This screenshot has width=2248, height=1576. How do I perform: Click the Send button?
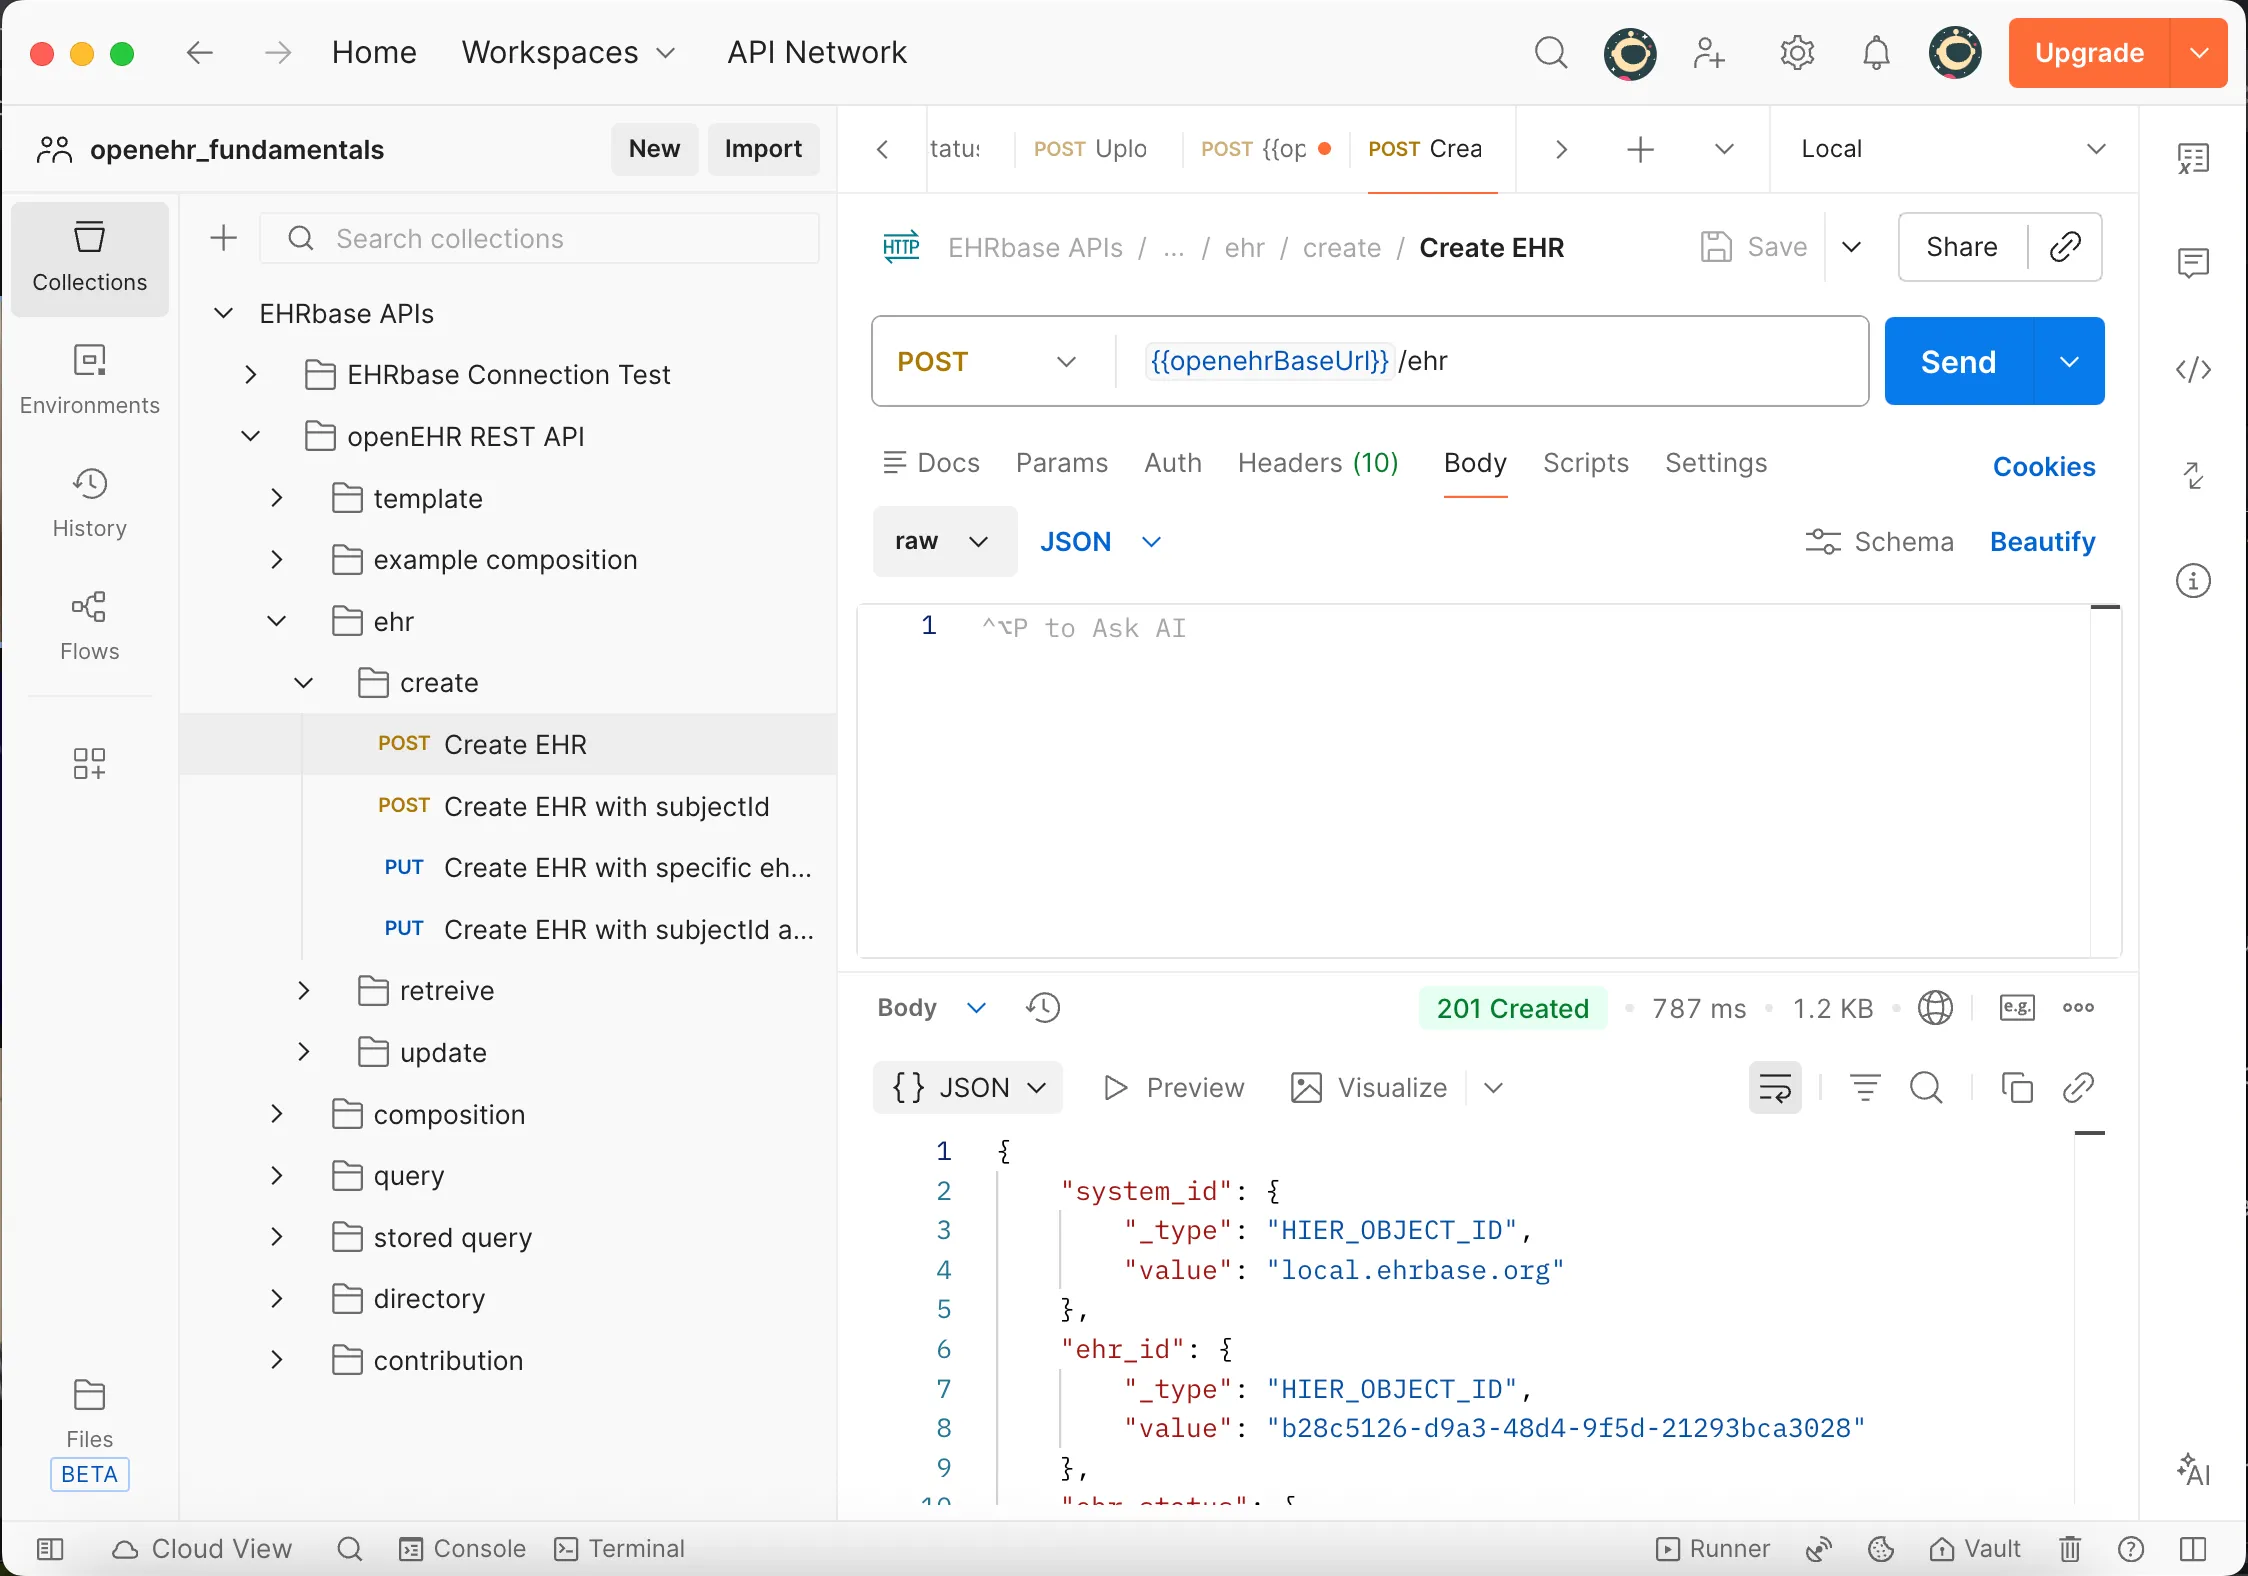click(x=1957, y=361)
